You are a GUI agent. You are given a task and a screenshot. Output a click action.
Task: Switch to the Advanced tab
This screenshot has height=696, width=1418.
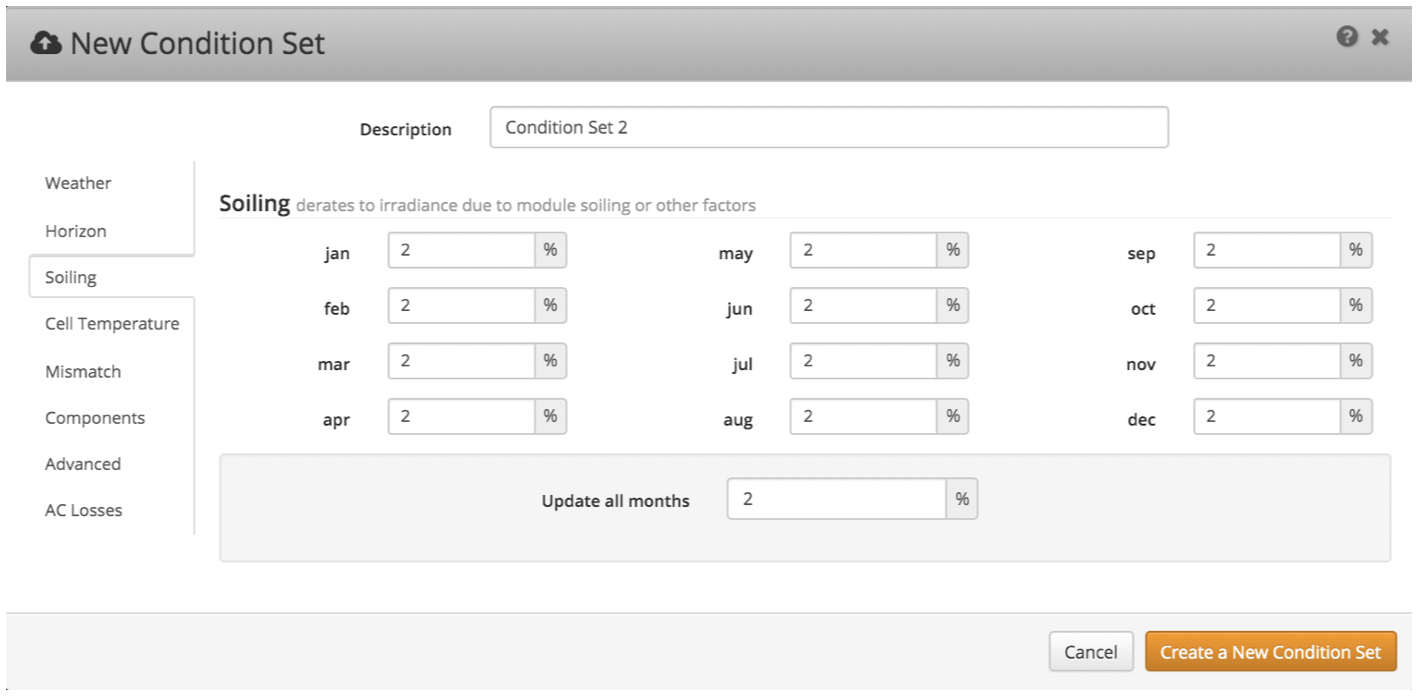coord(83,464)
